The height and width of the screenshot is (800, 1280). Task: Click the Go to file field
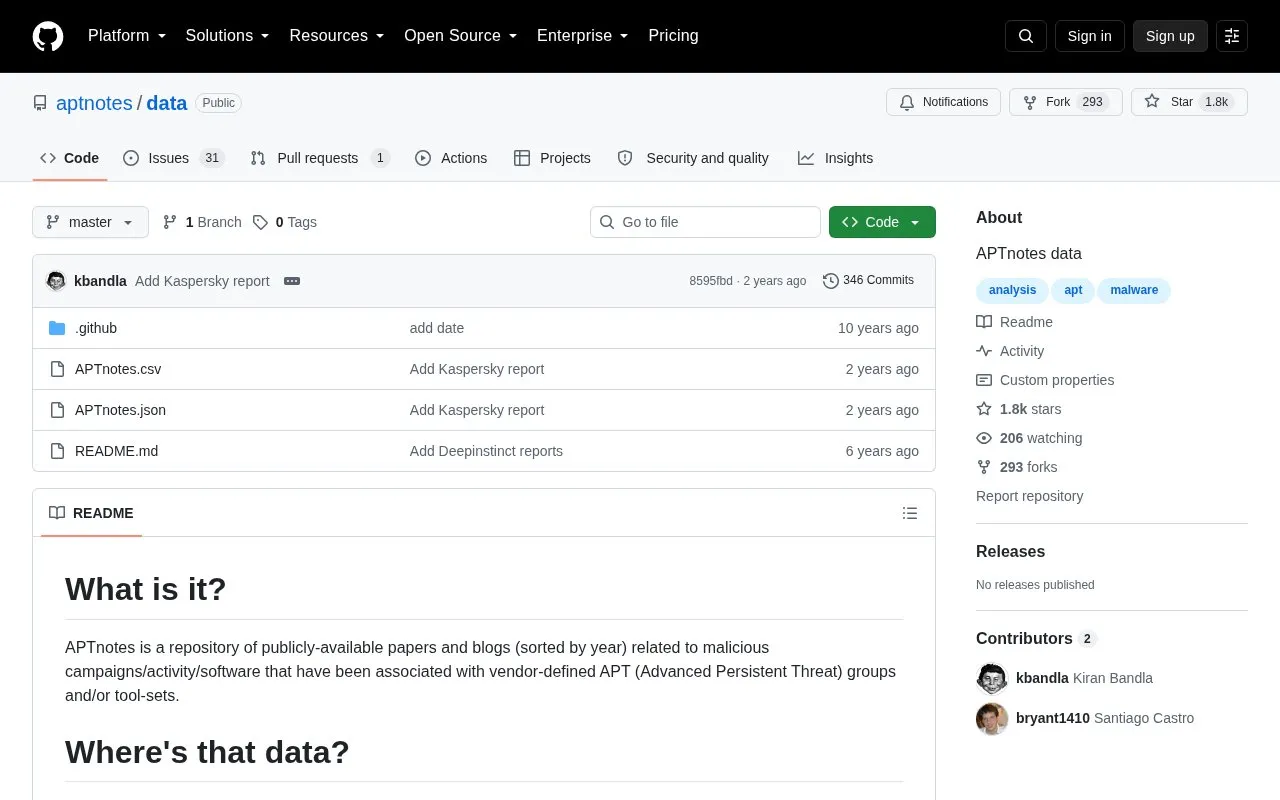pyautogui.click(x=705, y=222)
